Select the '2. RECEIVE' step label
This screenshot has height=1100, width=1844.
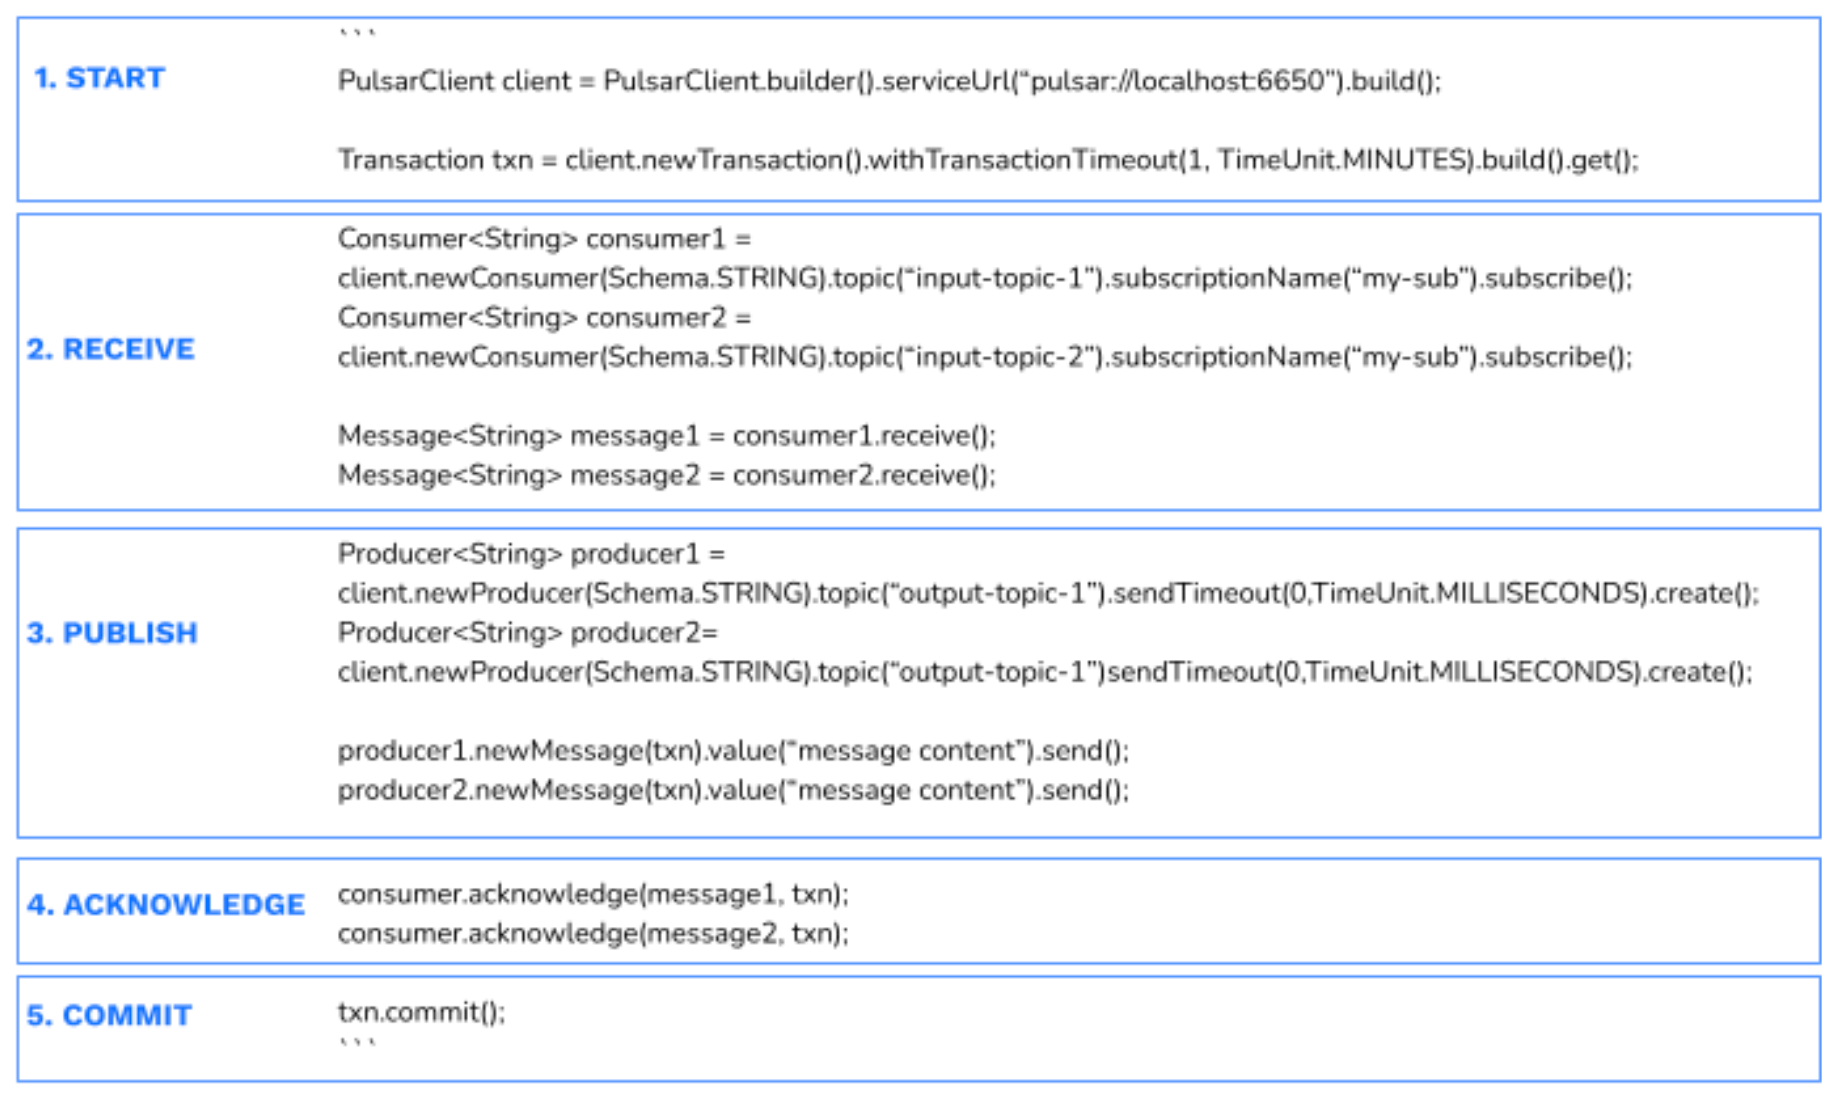(x=110, y=350)
